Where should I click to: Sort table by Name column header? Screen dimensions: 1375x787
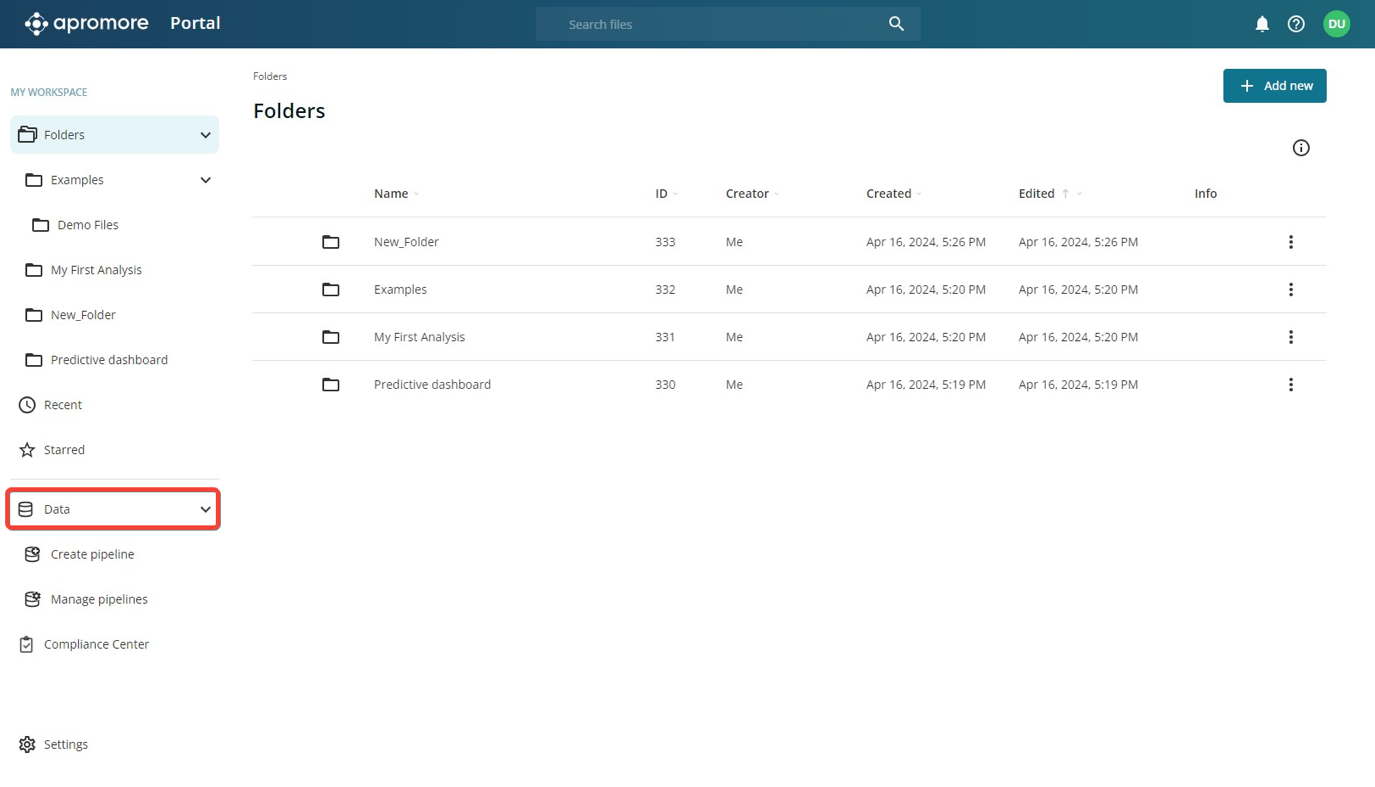[x=391, y=194]
